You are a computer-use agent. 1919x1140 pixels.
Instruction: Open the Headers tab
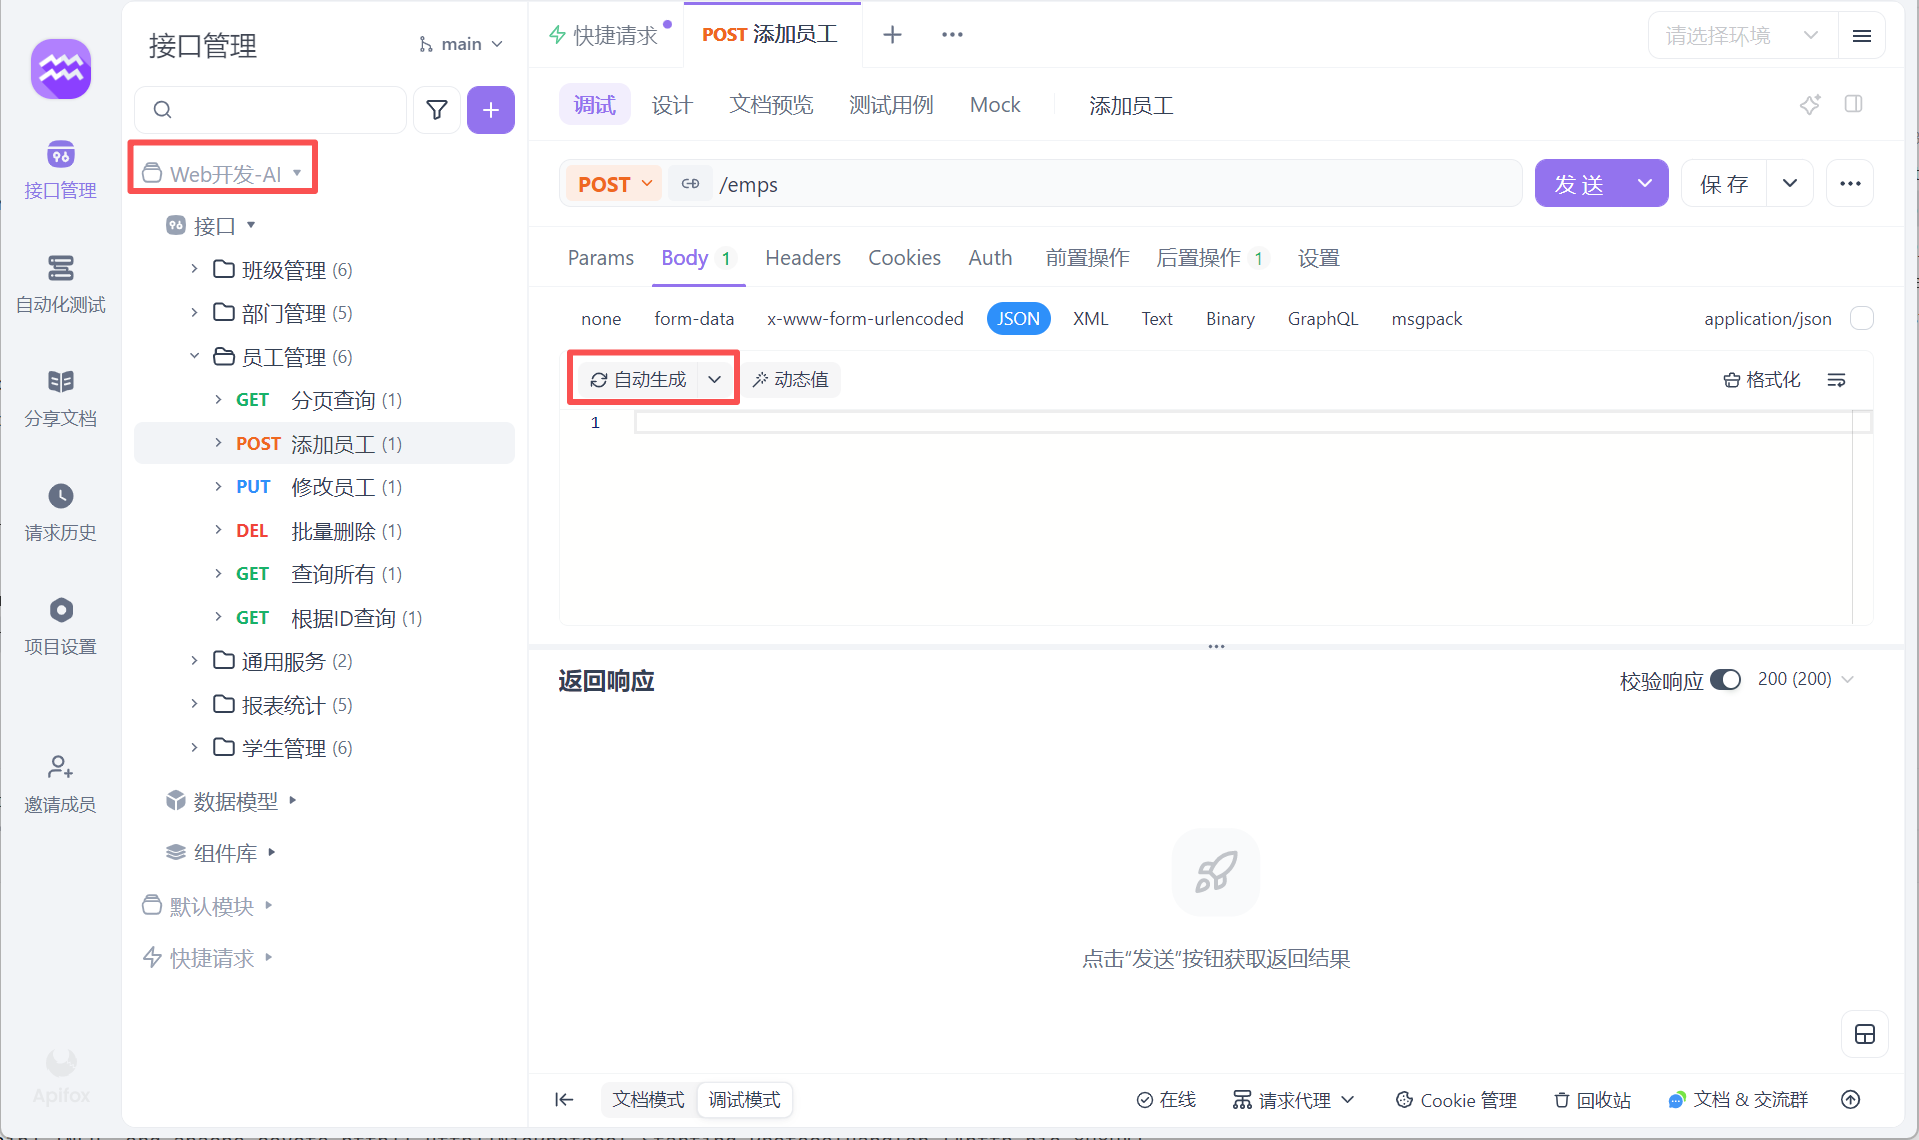[803, 258]
